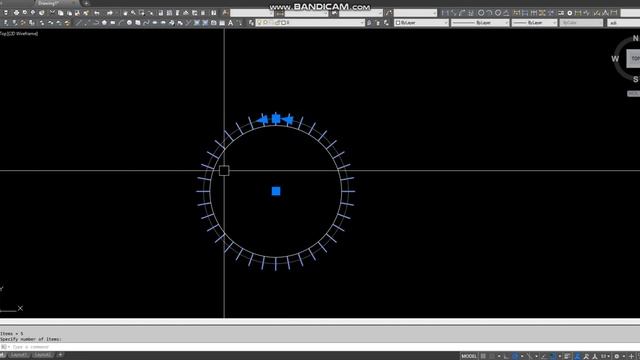Select the Table tool

[222, 23]
